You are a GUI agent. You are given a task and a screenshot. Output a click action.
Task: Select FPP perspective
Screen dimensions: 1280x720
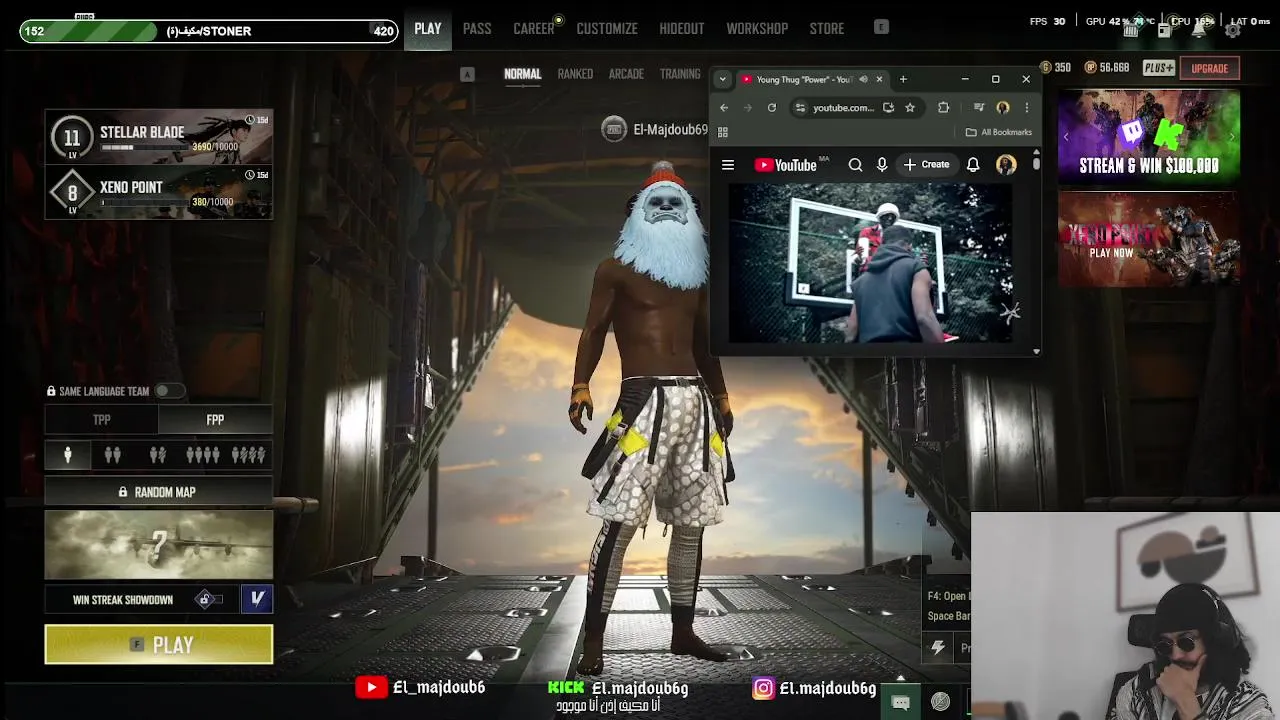pyautogui.click(x=215, y=420)
